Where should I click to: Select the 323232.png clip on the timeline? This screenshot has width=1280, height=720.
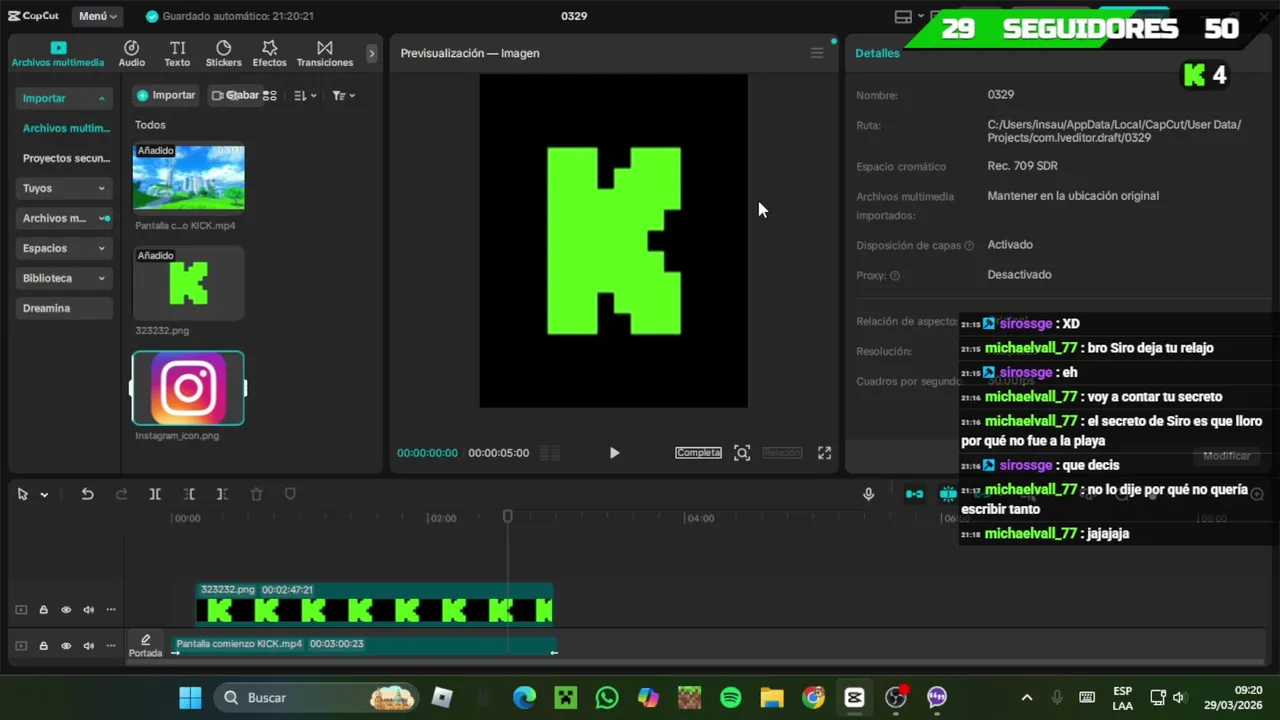click(374, 603)
